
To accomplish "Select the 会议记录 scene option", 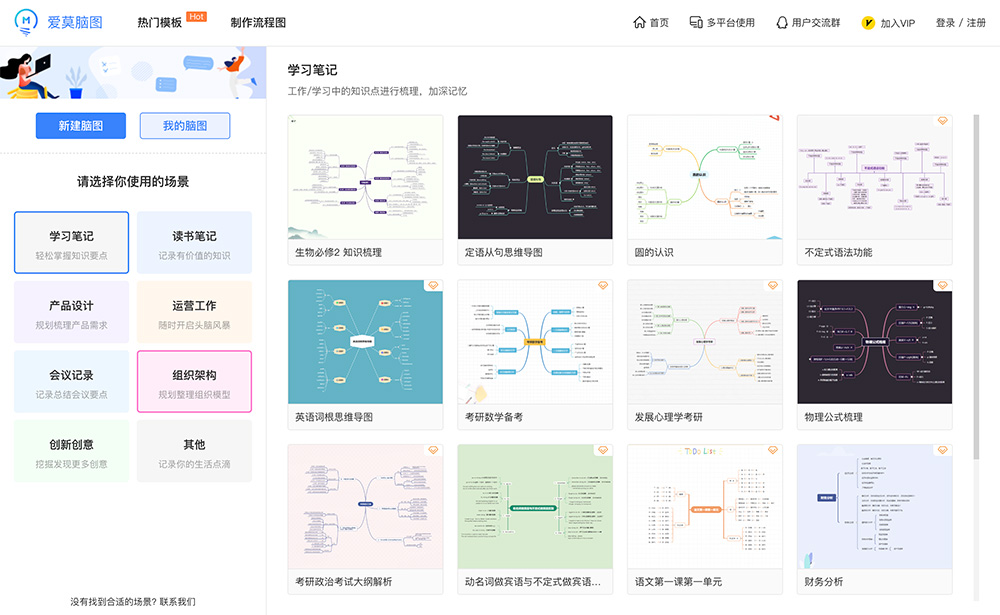I will 71,381.
